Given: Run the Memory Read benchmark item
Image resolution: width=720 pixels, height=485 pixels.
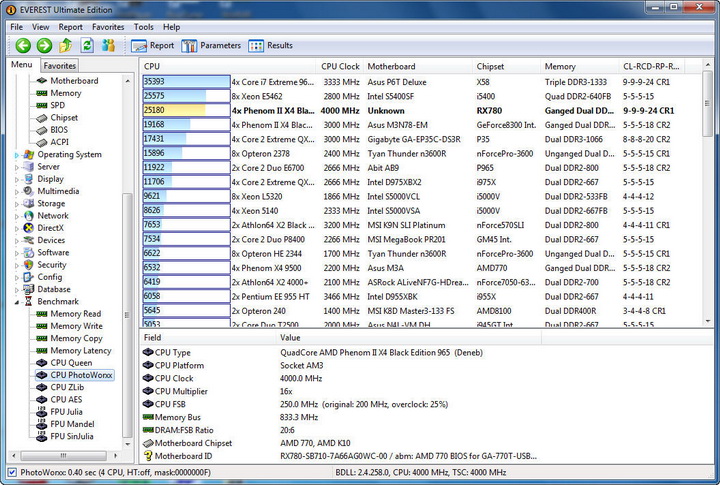Looking at the screenshot, I should [75, 314].
